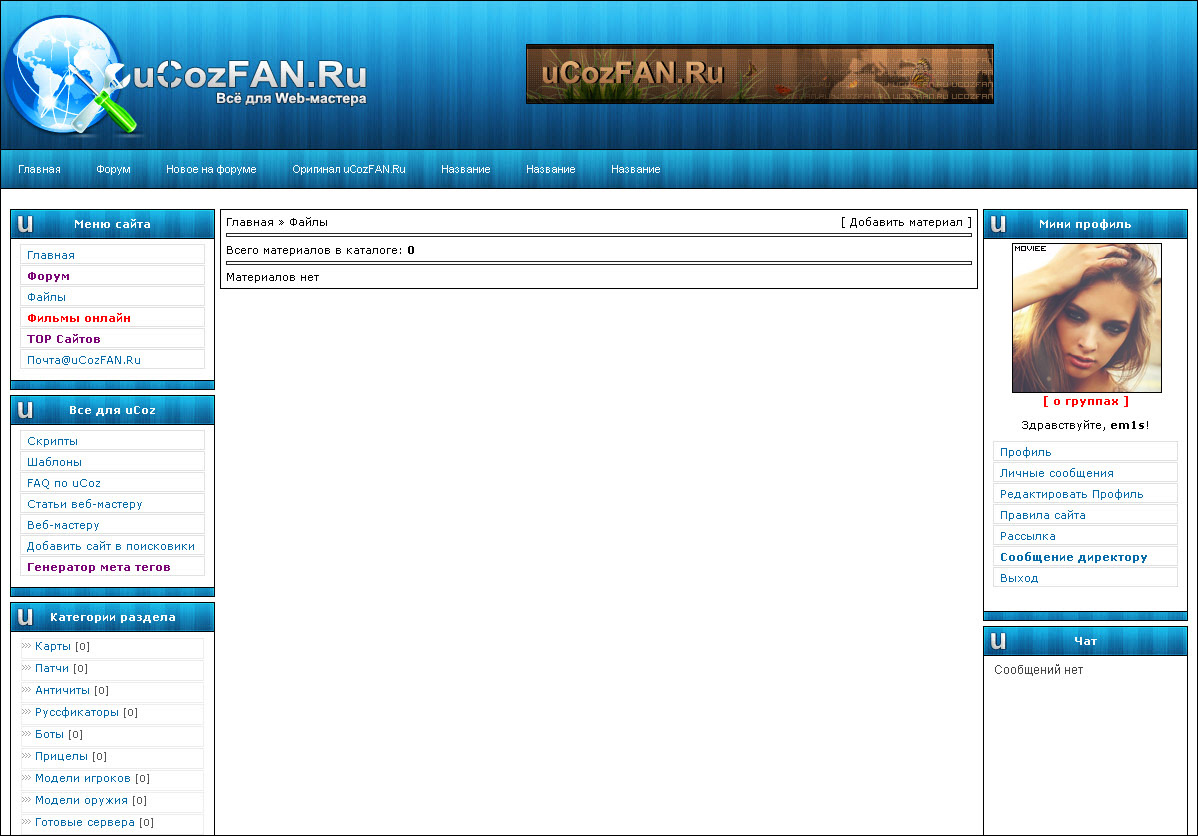Click the 'u' icon beside Чат
Image resolution: width=1198 pixels, height=836 pixels.
(999, 641)
